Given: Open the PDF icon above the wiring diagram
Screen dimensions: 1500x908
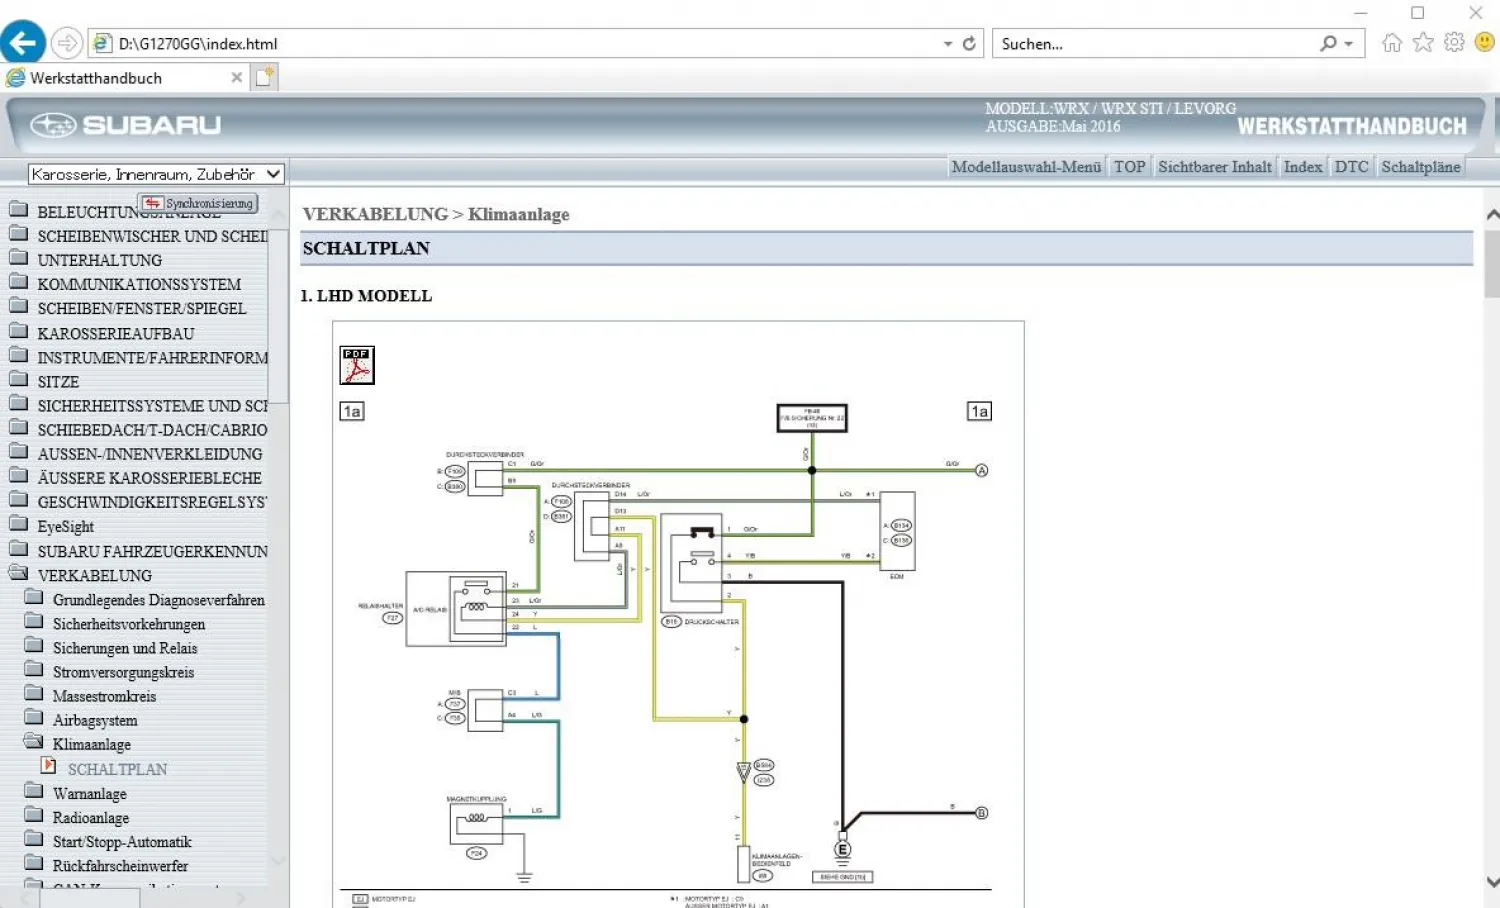Looking at the screenshot, I should point(357,366).
